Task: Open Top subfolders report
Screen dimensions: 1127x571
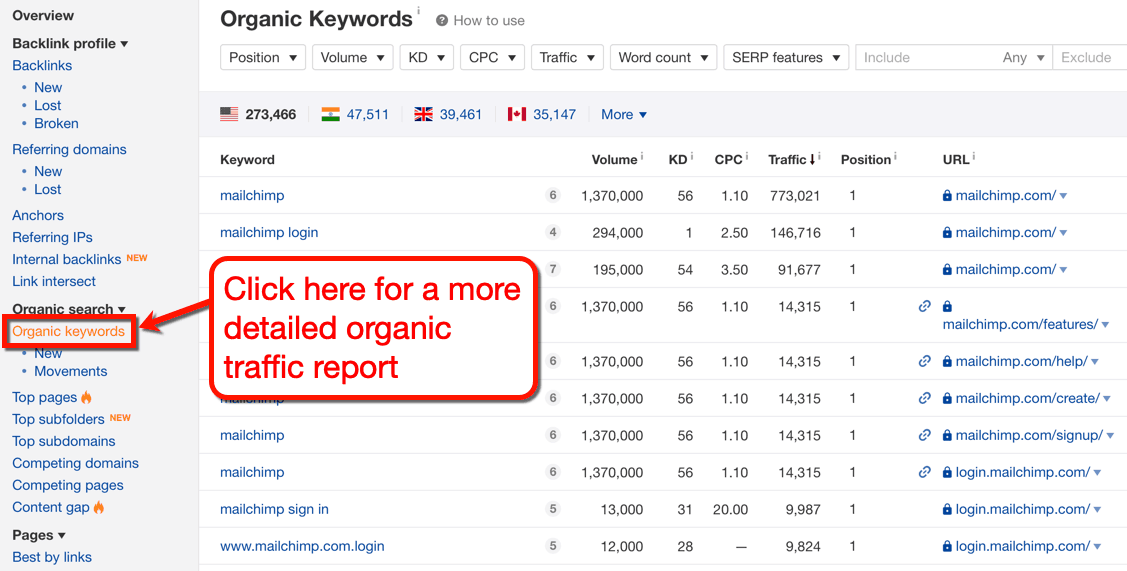Action: (x=58, y=419)
